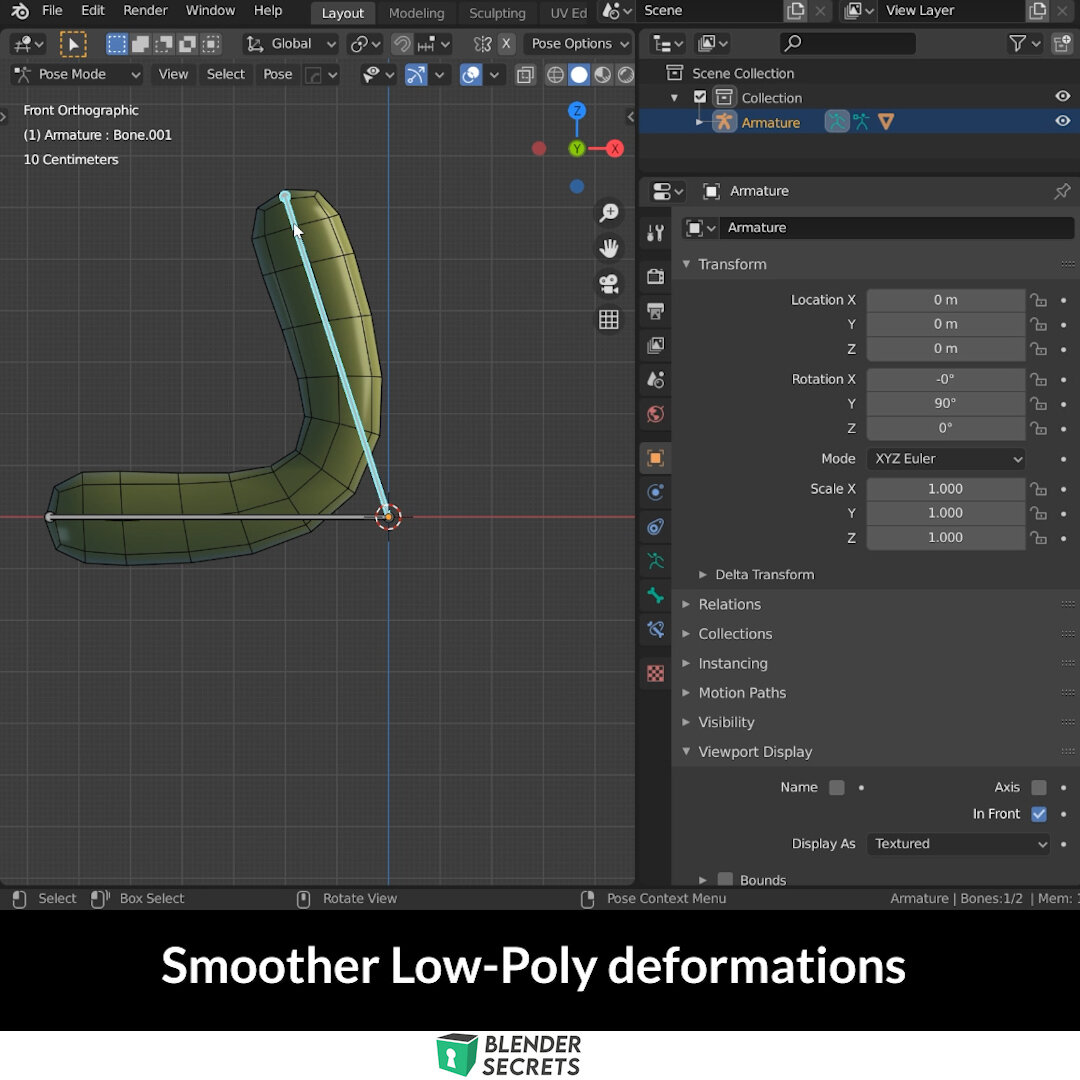The image size is (1080, 1080).
Task: Hide the Armature with its eye icon
Action: tap(1063, 121)
